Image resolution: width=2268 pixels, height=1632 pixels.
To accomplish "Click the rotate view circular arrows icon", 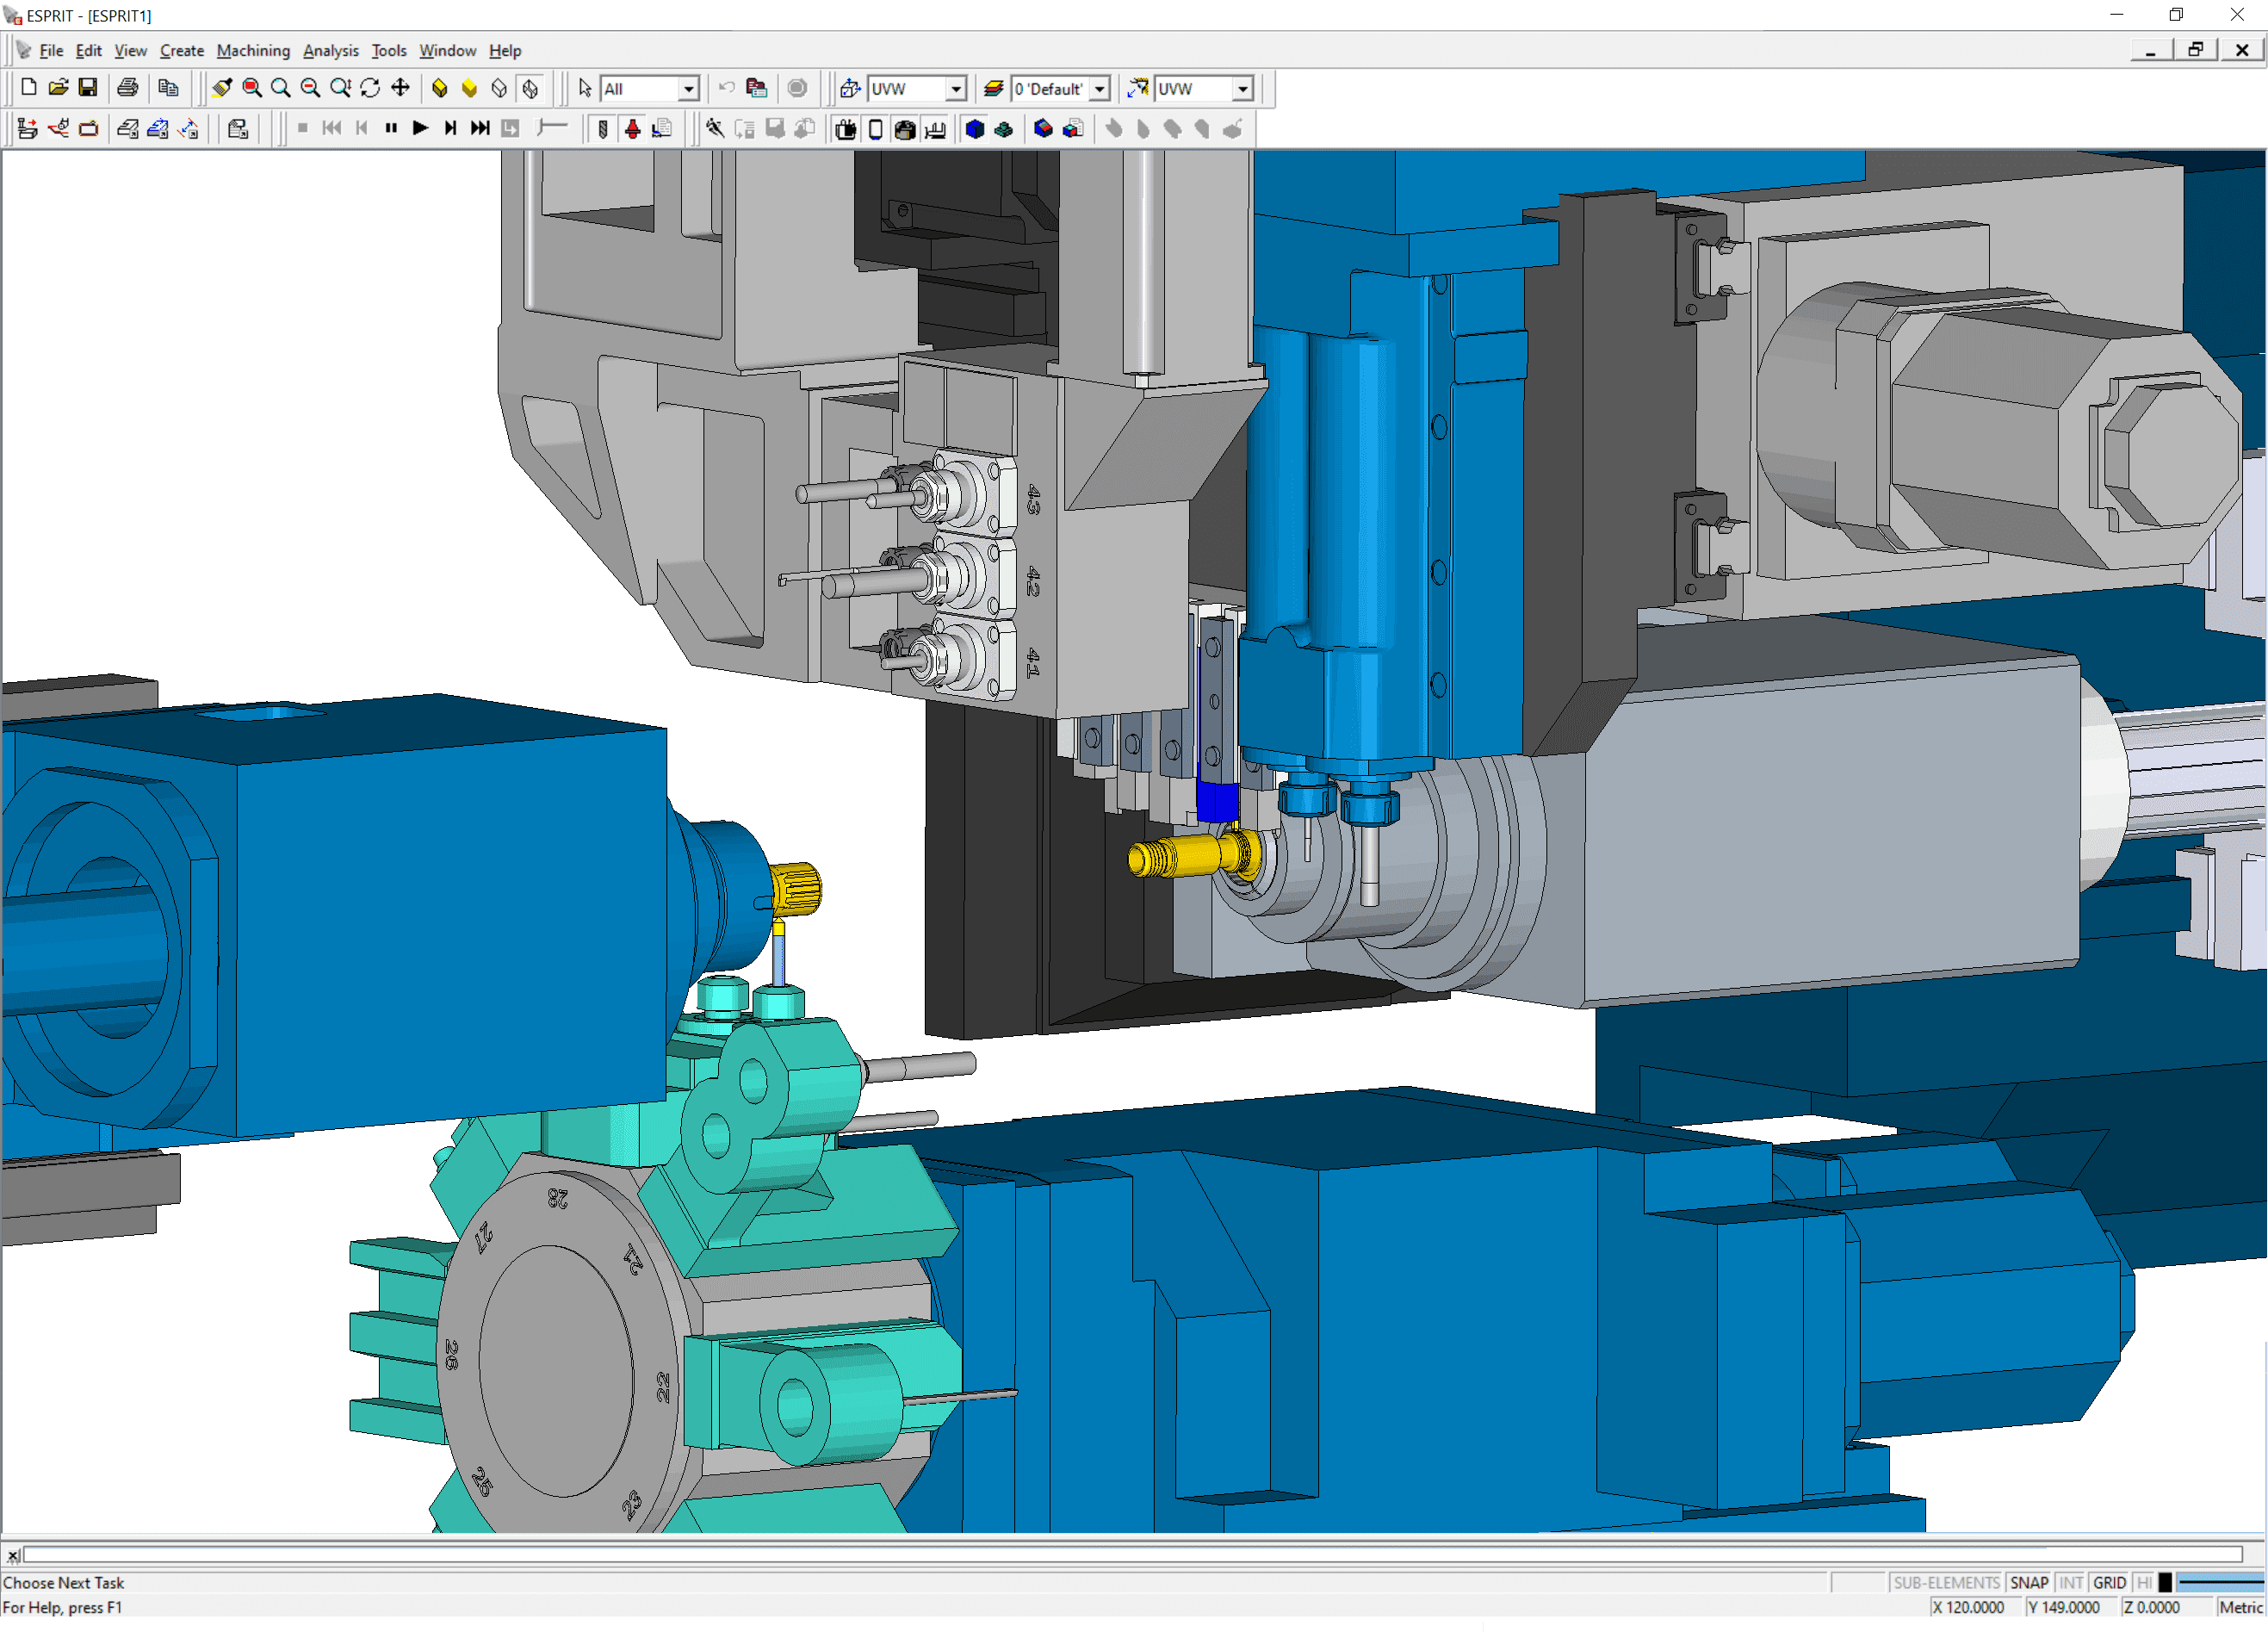I will pyautogui.click(x=370, y=88).
